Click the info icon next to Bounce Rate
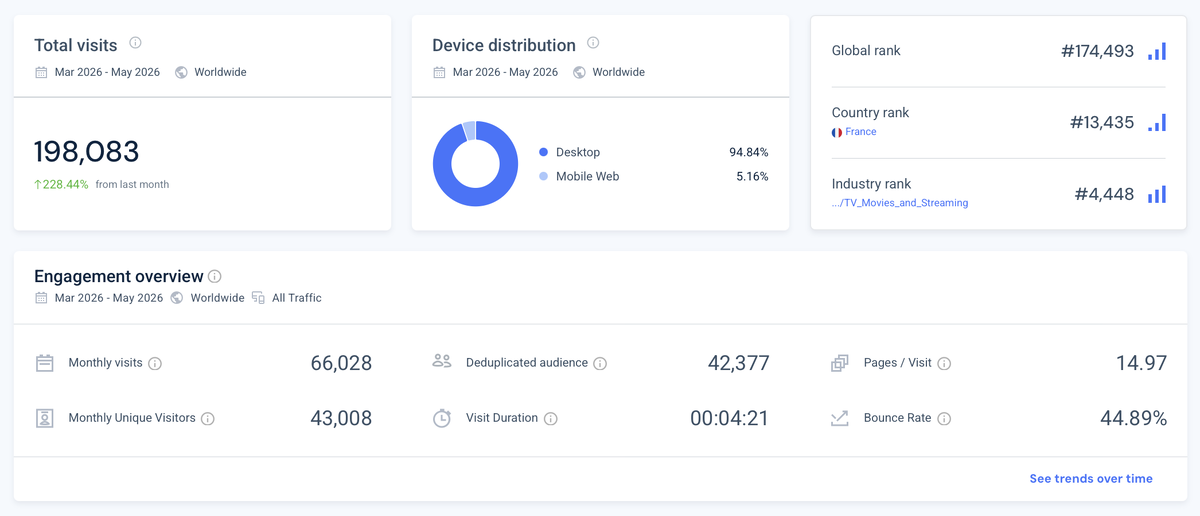This screenshot has width=1200, height=516. pos(944,419)
